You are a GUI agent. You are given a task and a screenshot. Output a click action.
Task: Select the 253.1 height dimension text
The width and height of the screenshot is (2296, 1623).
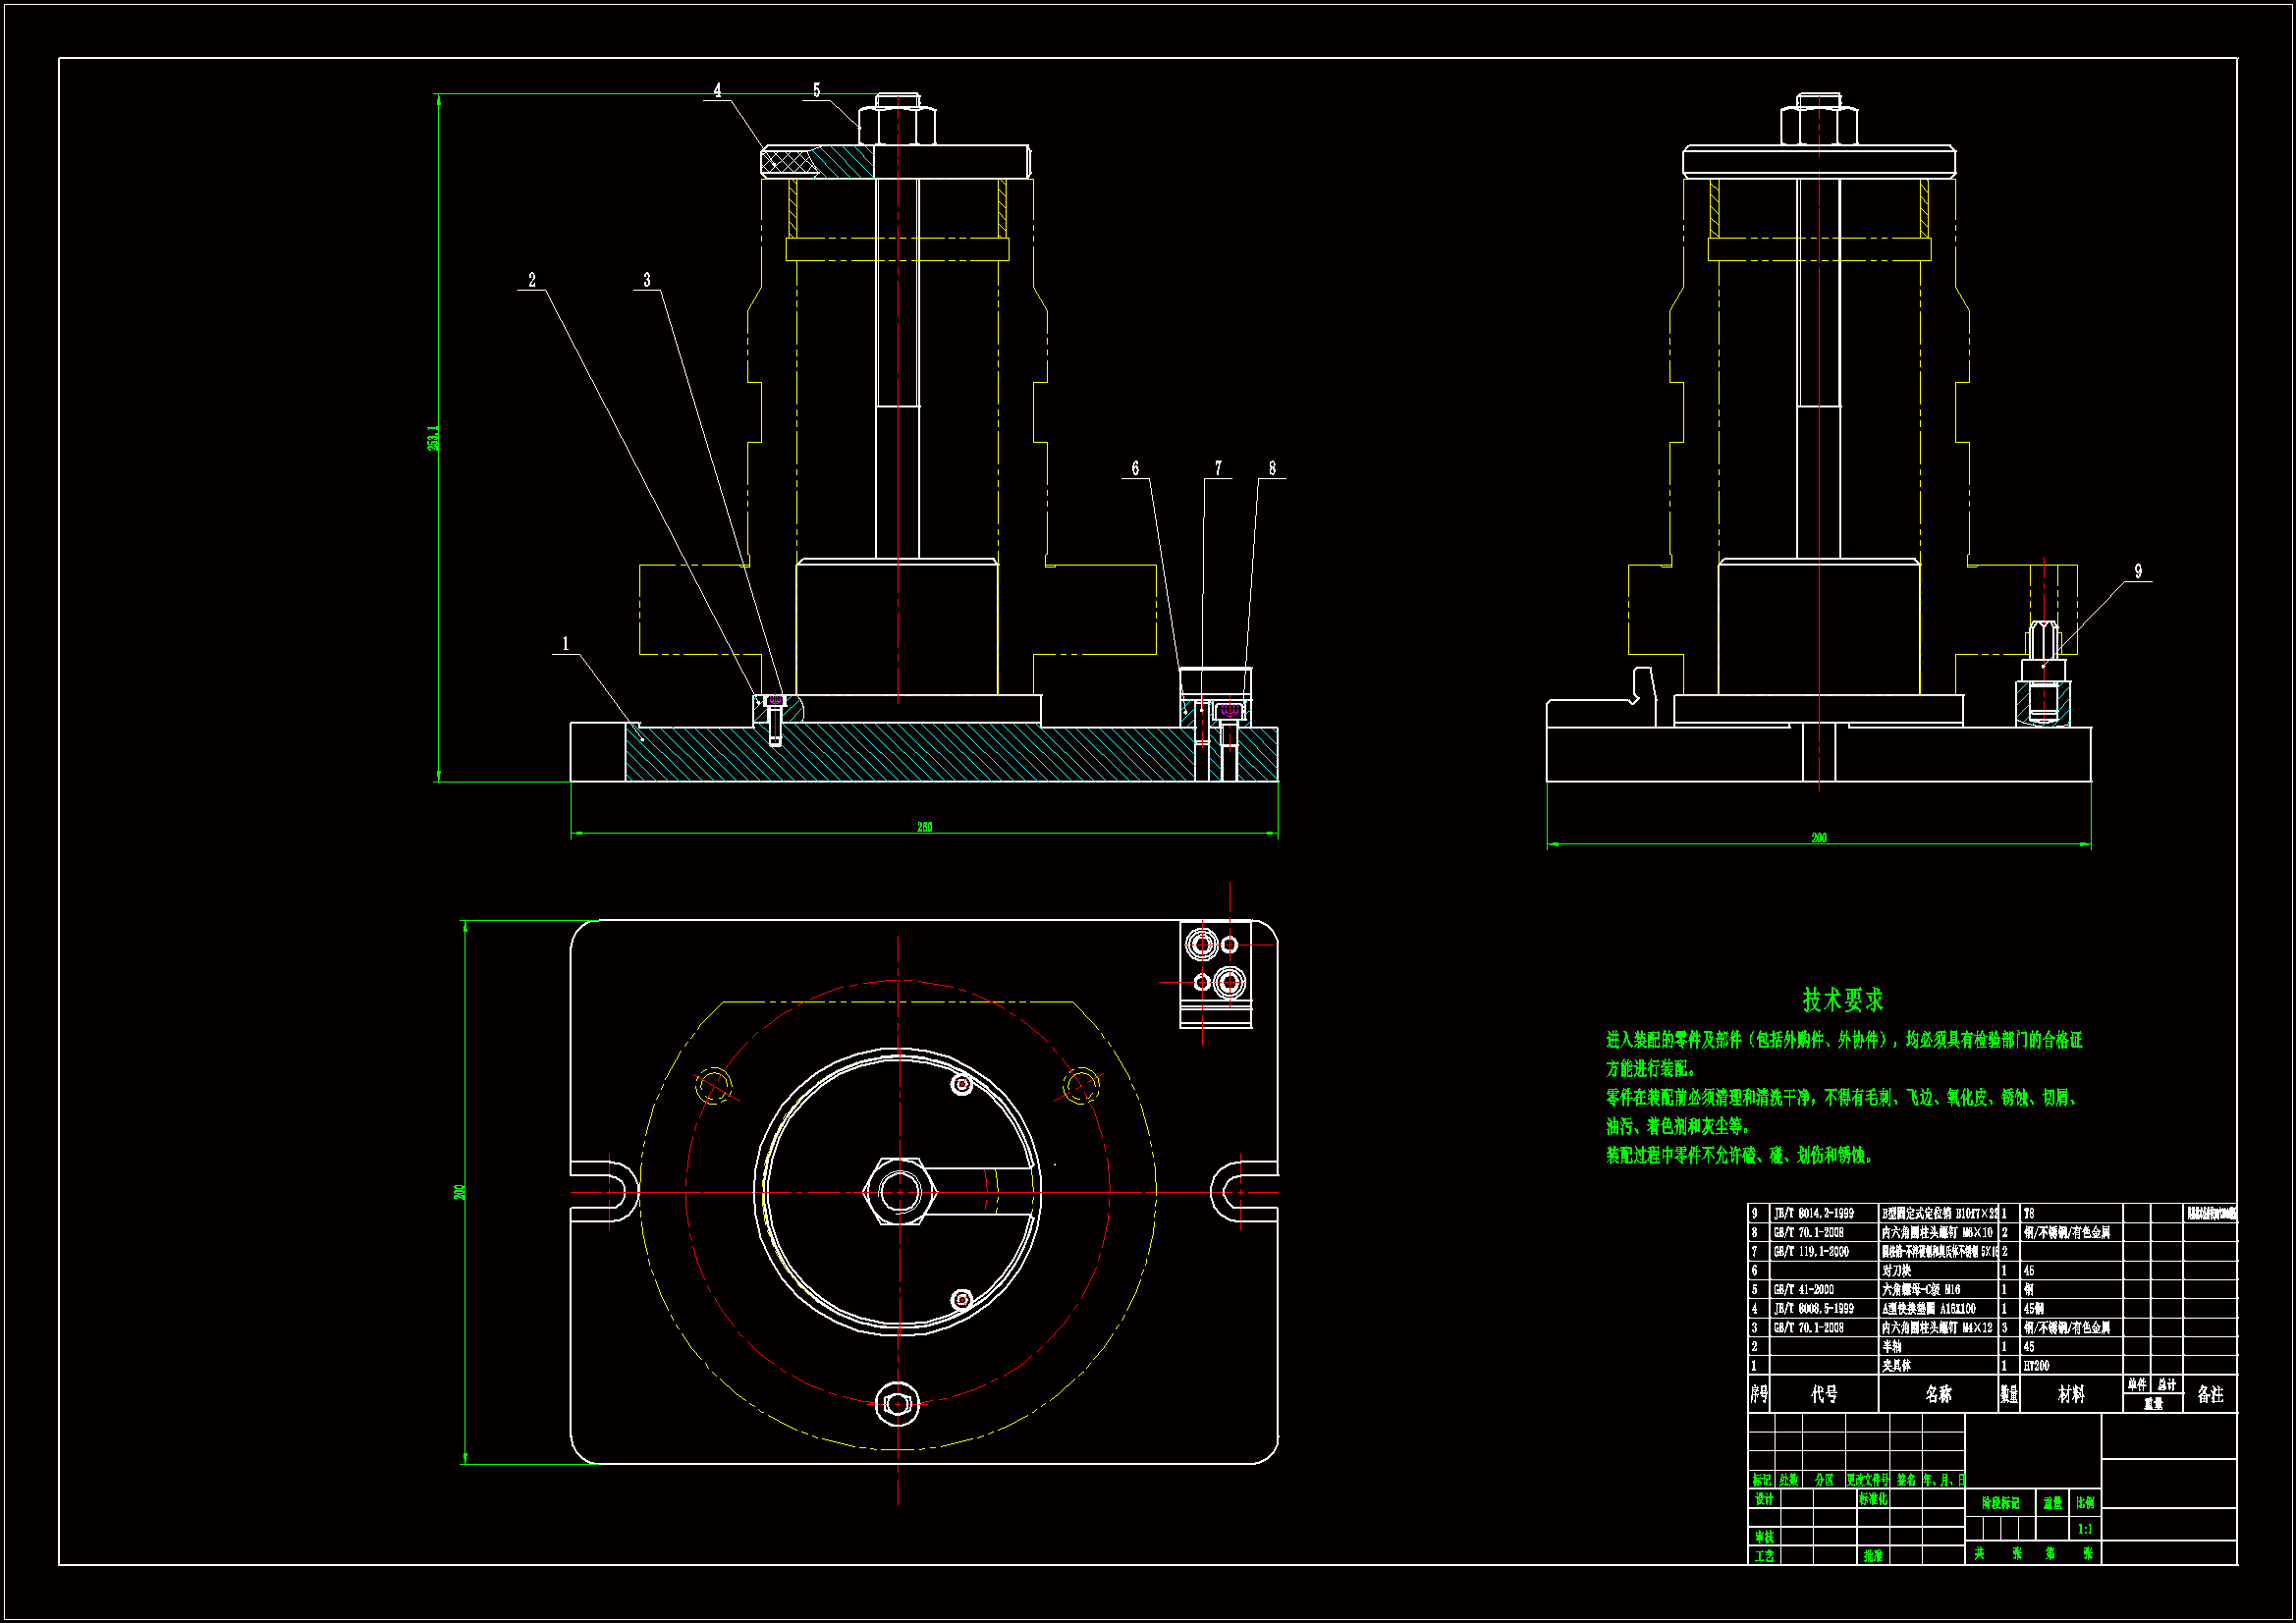pyautogui.click(x=433, y=438)
